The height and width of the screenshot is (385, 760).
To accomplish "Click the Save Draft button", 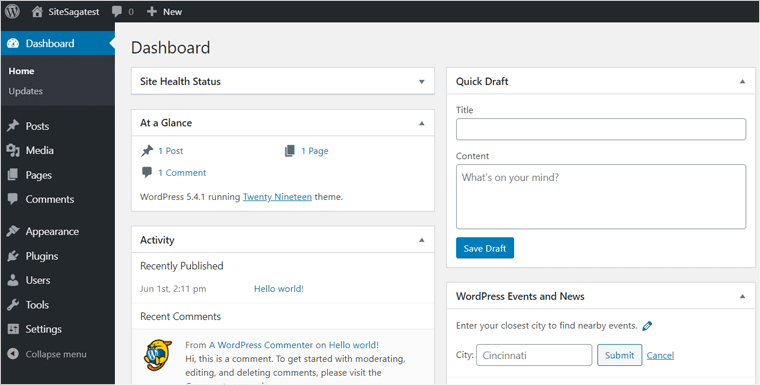I will click(x=485, y=248).
